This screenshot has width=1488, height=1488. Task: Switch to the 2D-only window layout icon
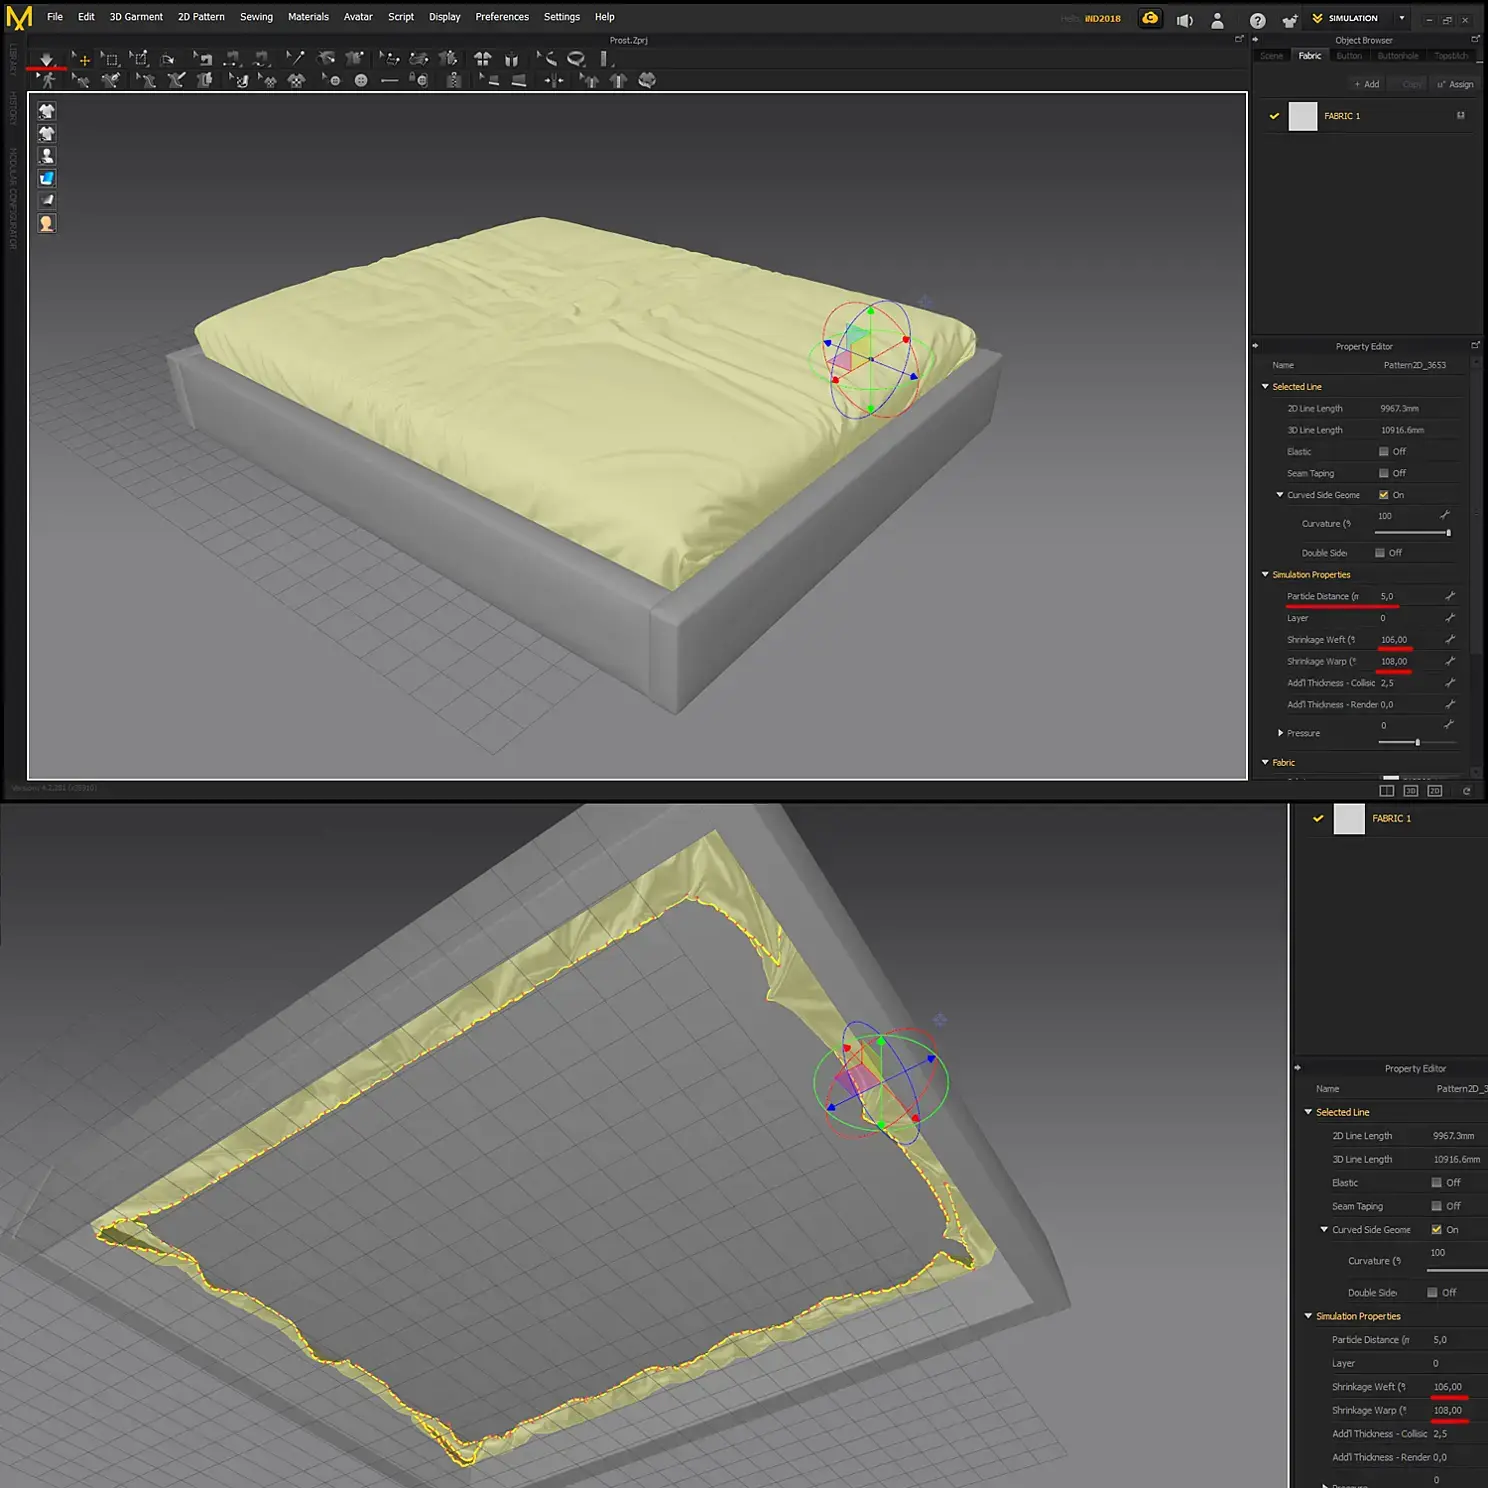tap(1435, 791)
